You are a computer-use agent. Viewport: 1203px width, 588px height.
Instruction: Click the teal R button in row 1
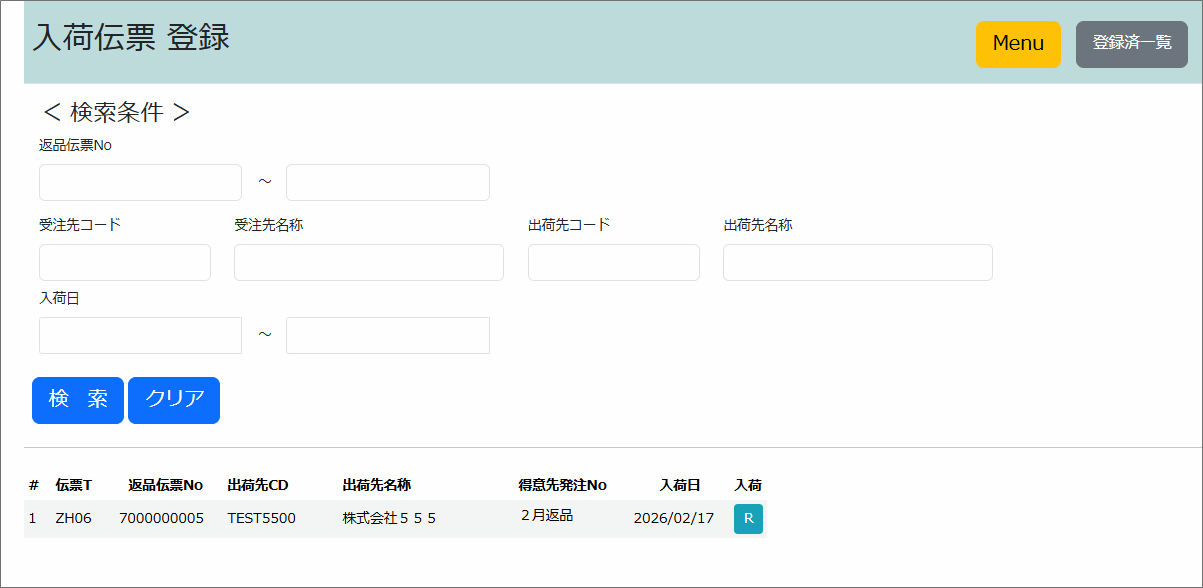748,519
